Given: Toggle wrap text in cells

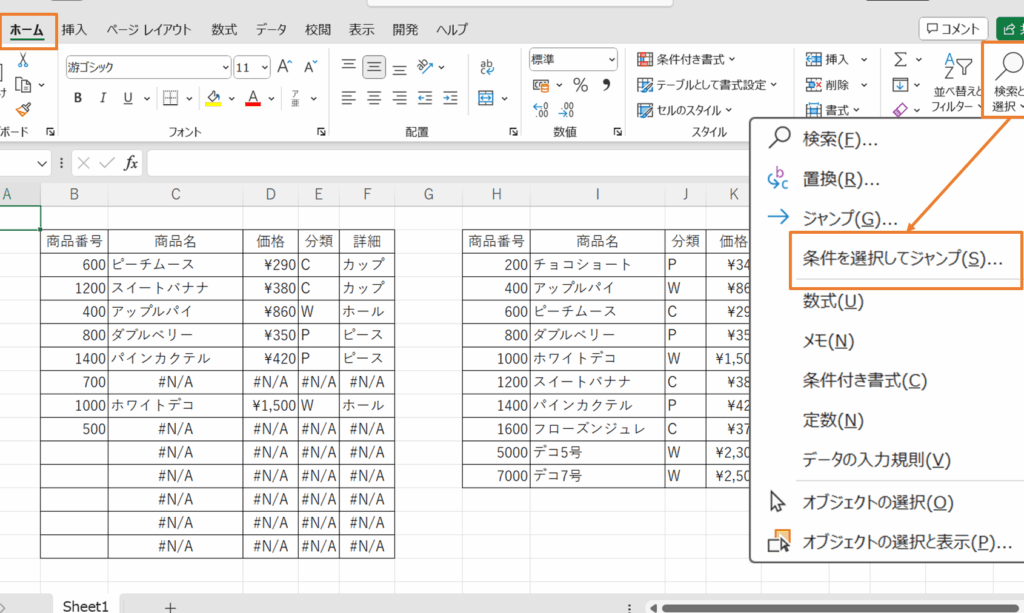Looking at the screenshot, I should (x=487, y=67).
